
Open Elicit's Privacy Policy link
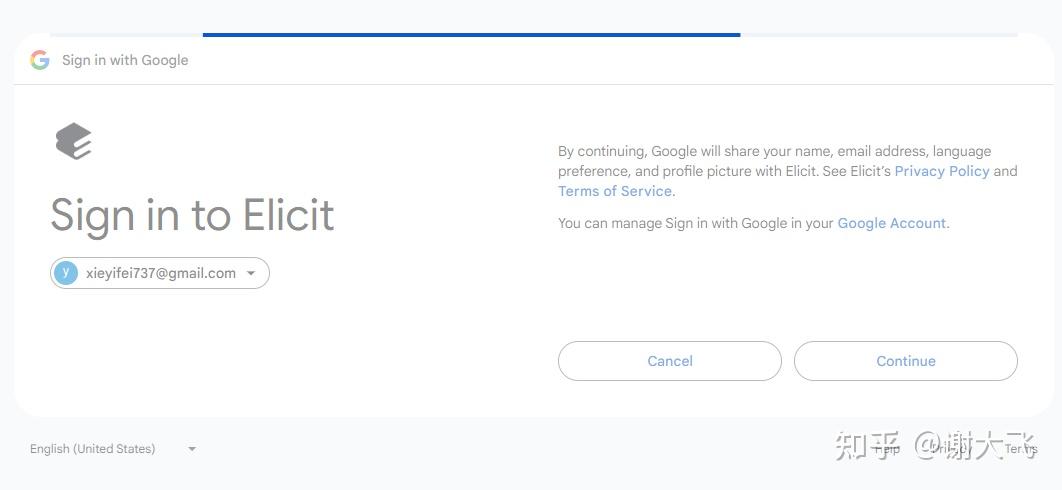[x=941, y=171]
